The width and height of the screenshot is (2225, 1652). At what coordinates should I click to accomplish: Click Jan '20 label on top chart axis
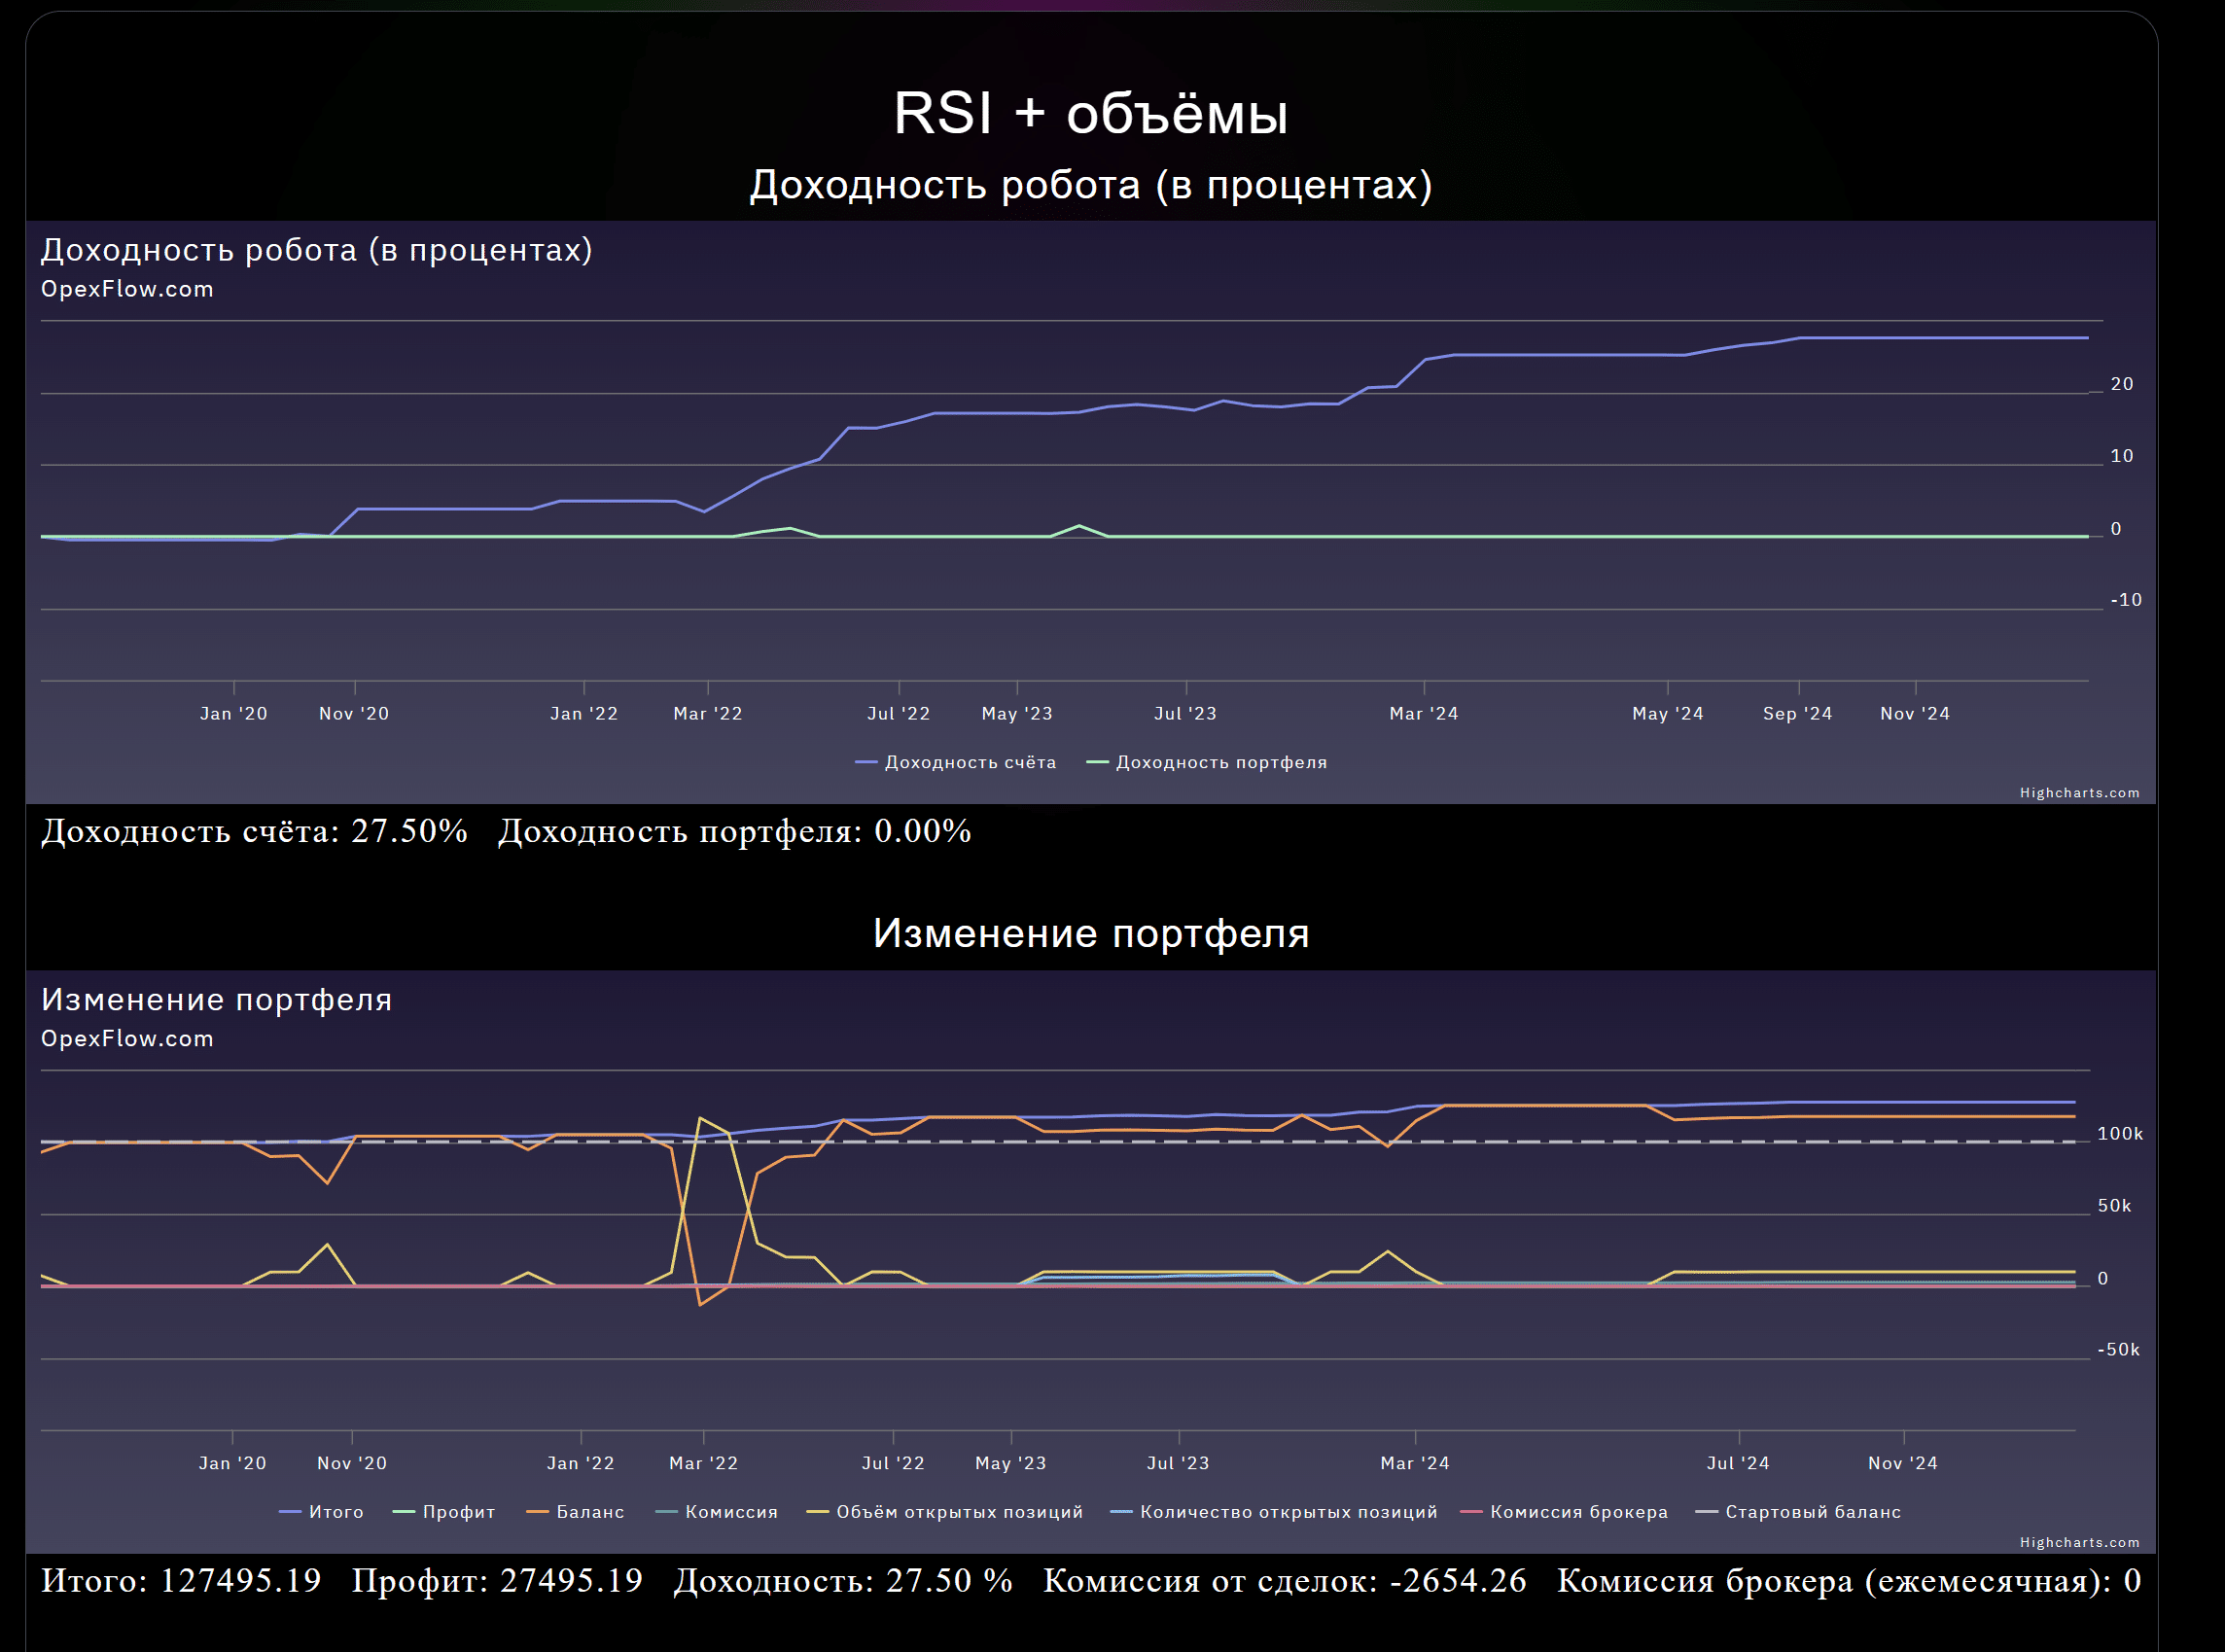234,714
